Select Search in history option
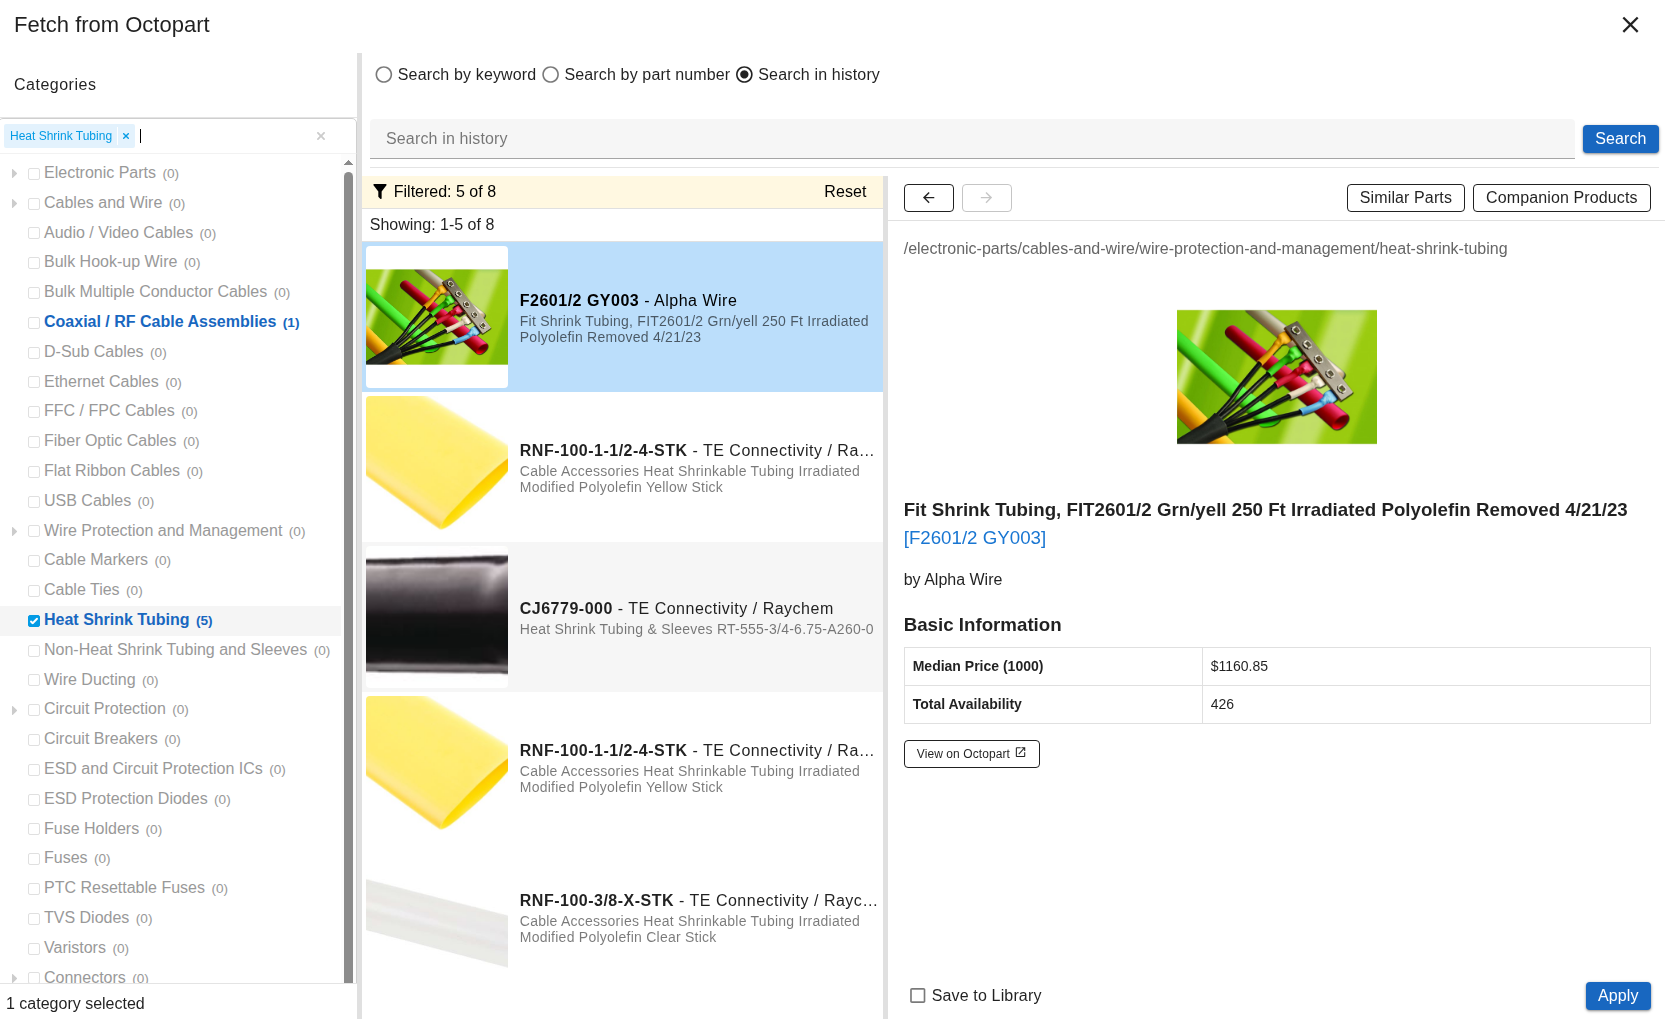1665x1019 pixels. (x=744, y=75)
